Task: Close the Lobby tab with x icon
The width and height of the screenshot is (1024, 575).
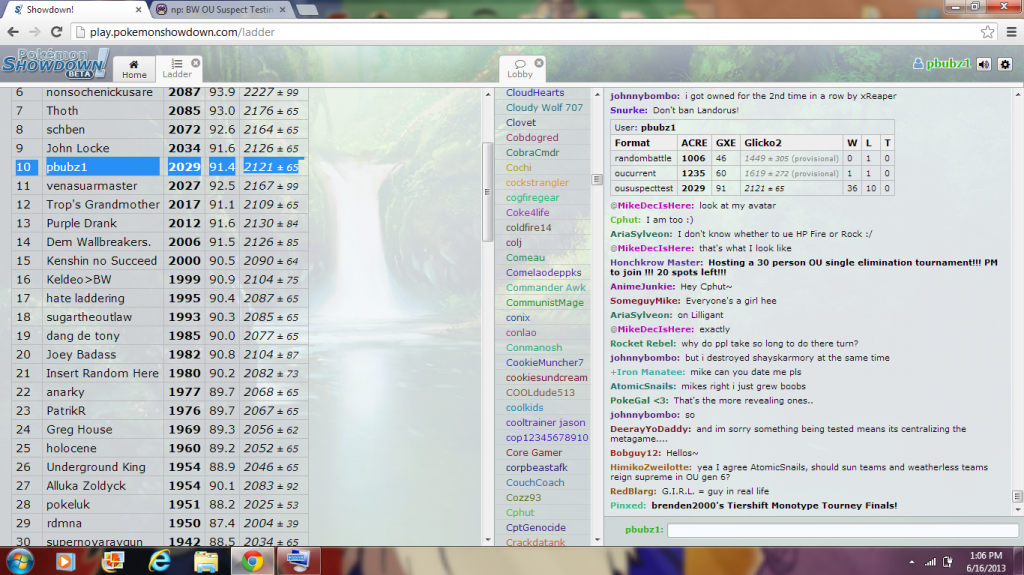Action: pos(539,63)
